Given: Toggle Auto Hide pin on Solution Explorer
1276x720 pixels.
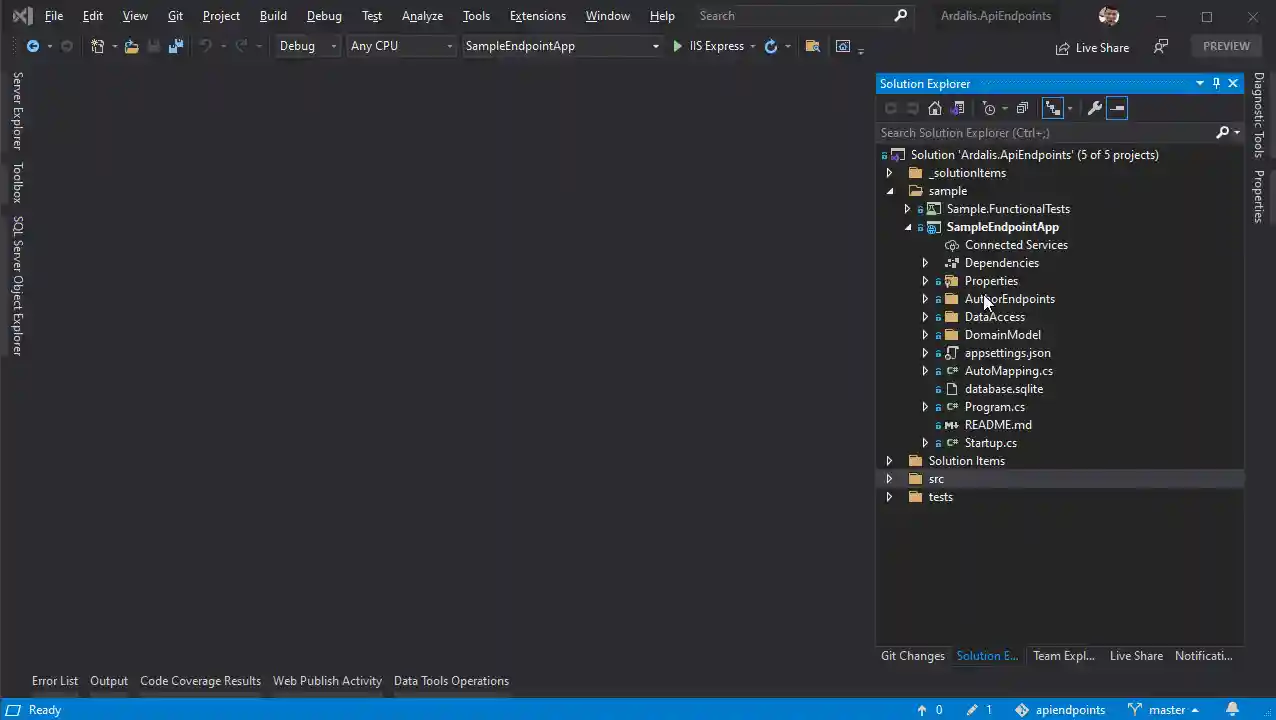Looking at the screenshot, I should click(x=1216, y=84).
